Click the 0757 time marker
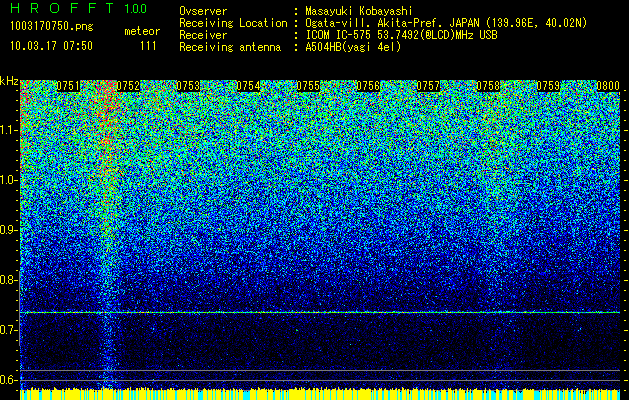The image size is (629, 400). point(428,86)
